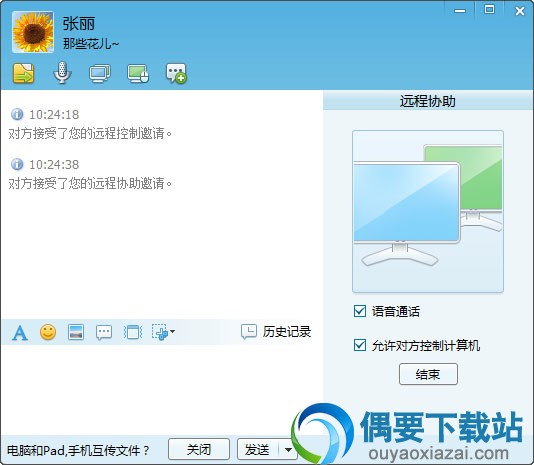Image resolution: width=534 pixels, height=465 pixels.
Task: Click the send file folder icon
Action: pos(23,73)
